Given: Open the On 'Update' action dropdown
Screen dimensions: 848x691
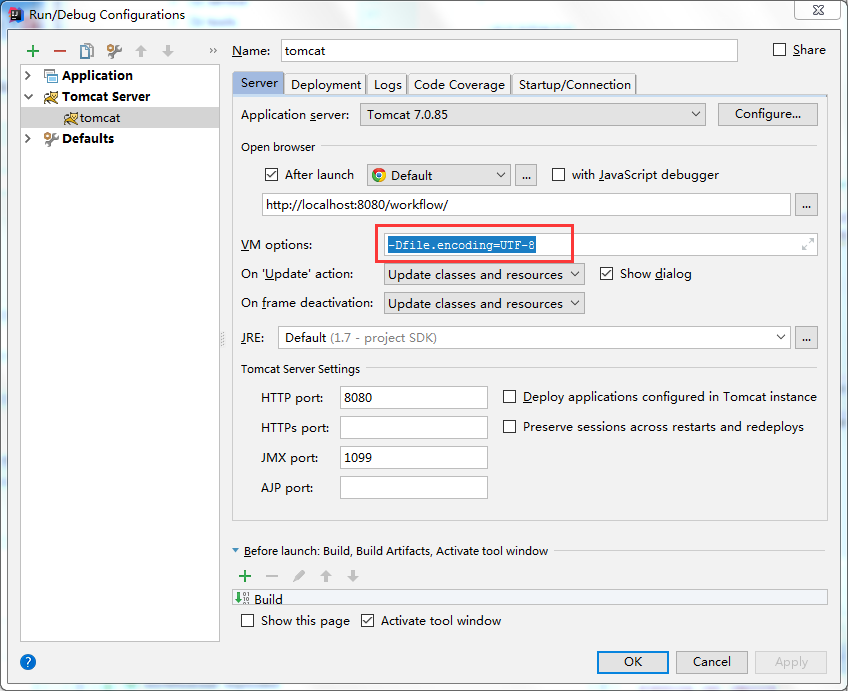Looking at the screenshot, I should (484, 274).
